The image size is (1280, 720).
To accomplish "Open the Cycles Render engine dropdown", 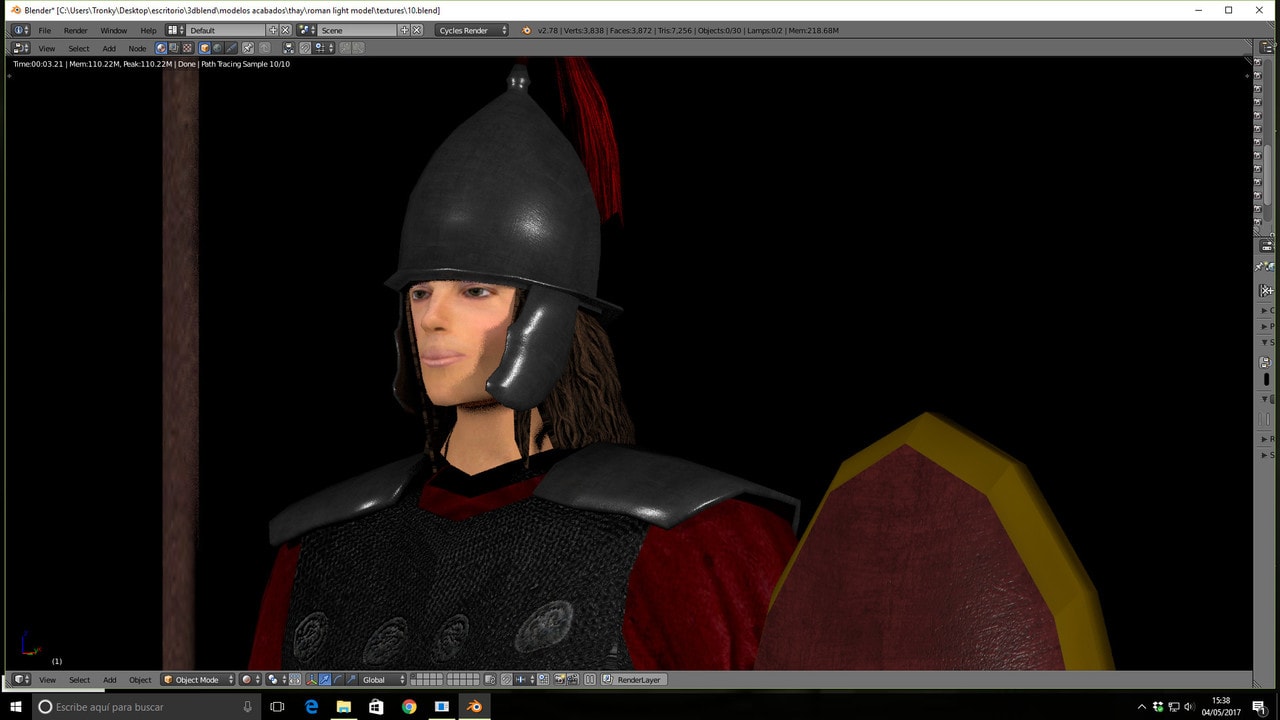I will (x=472, y=30).
